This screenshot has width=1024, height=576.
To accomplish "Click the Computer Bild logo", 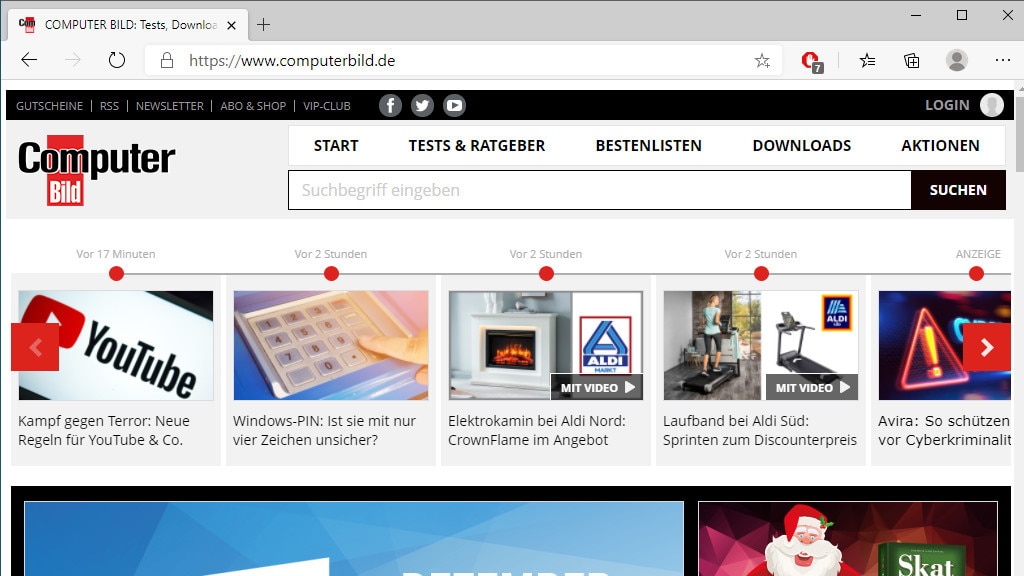I will pyautogui.click(x=95, y=168).
